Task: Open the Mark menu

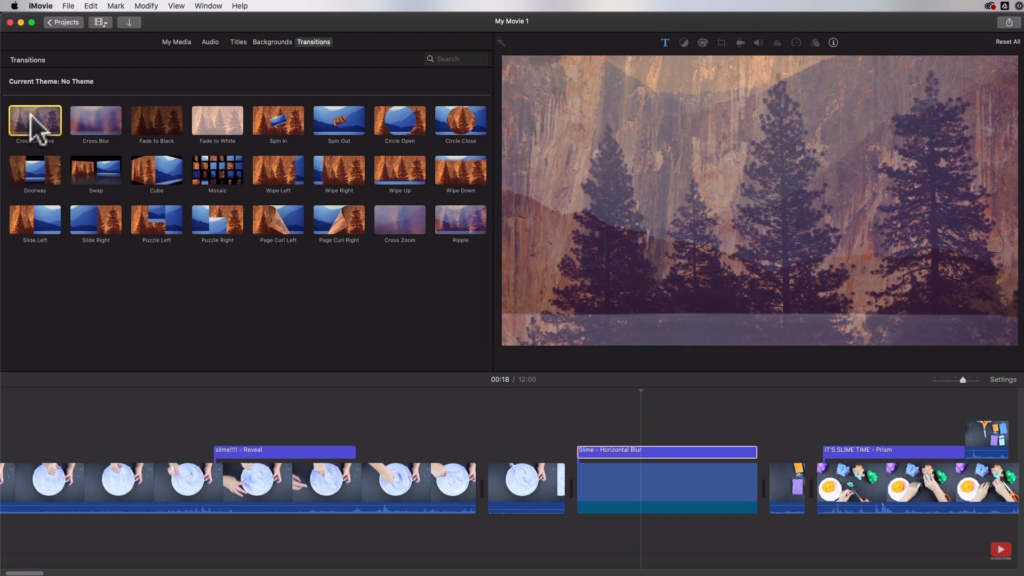Action: [116, 6]
